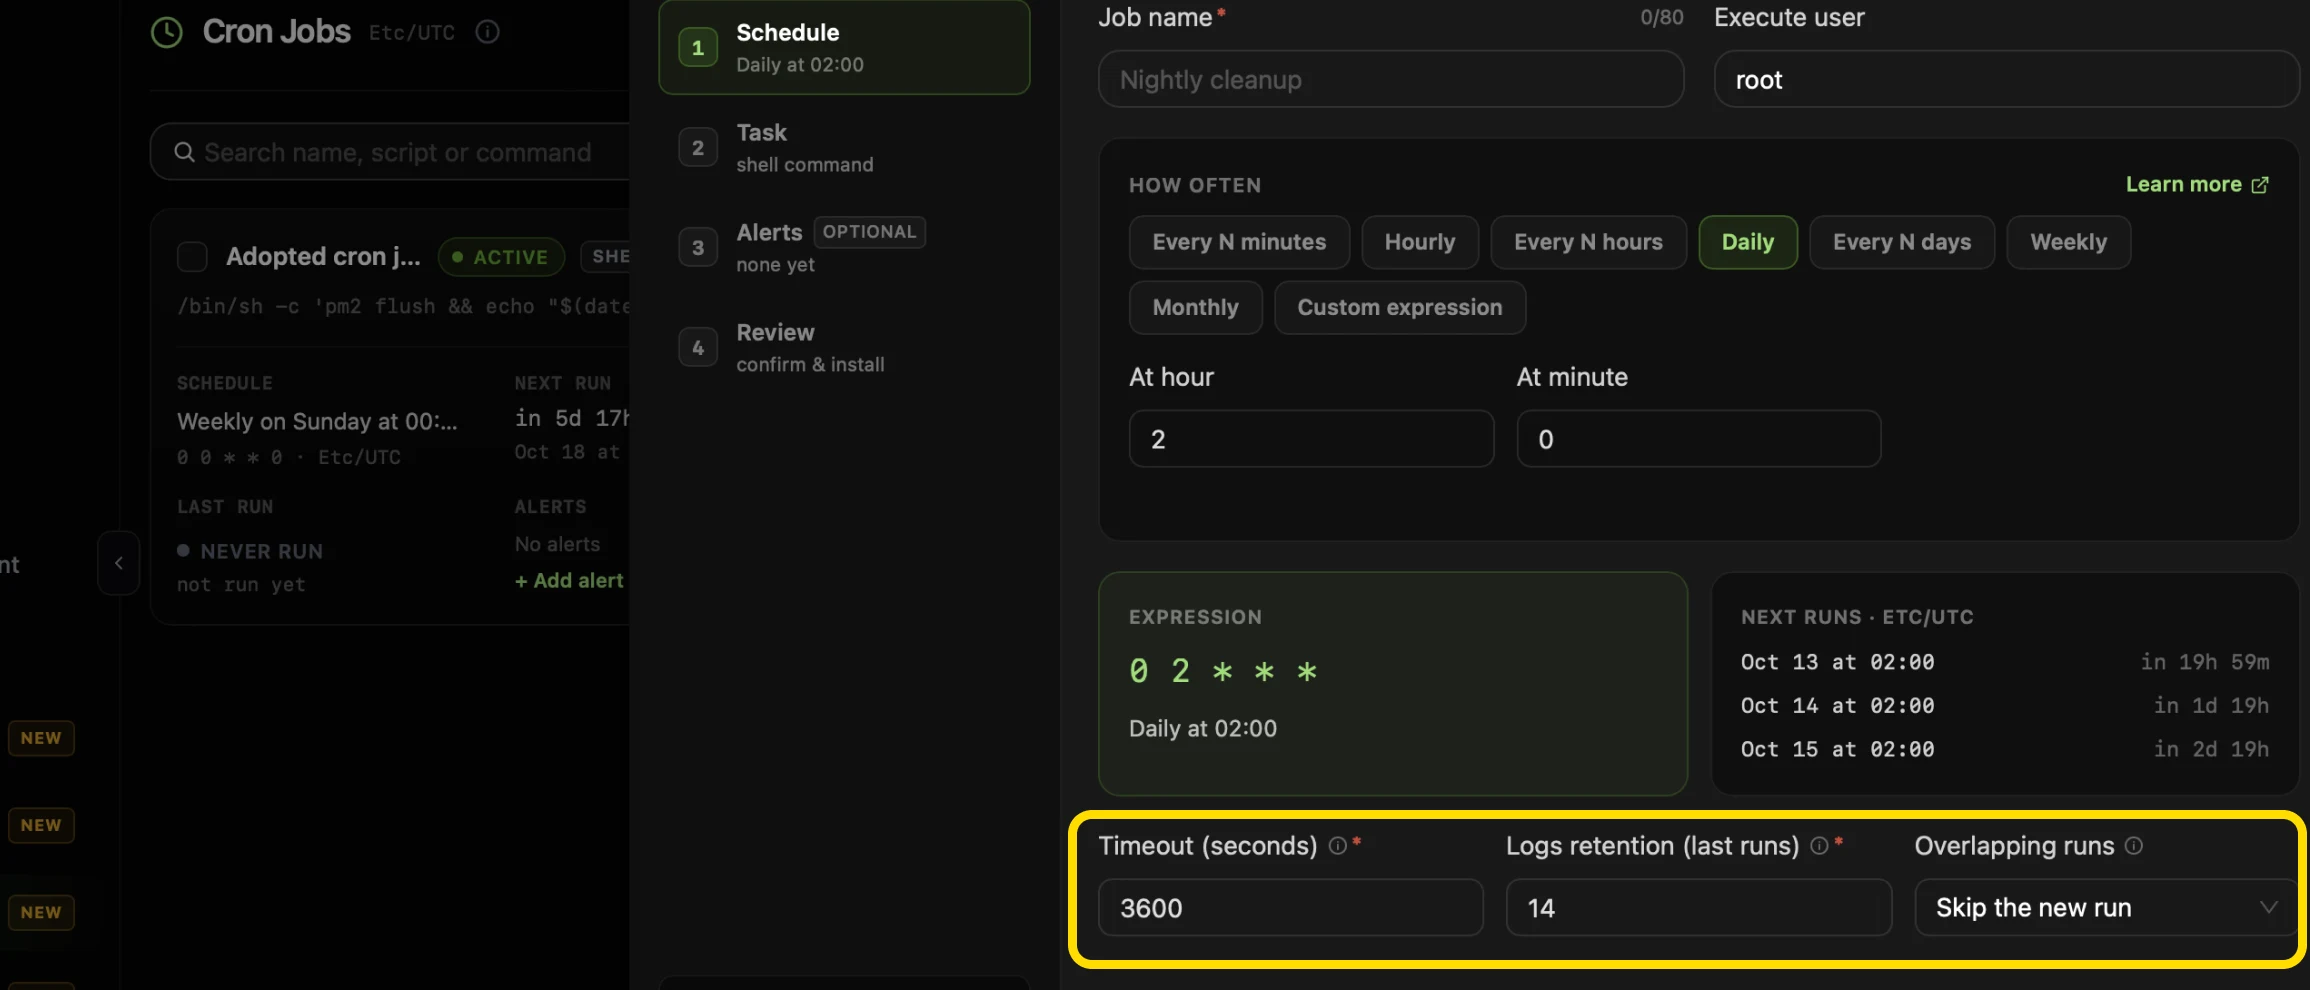Select Every N hours frequency
This screenshot has width=2310, height=990.
click(x=1588, y=242)
